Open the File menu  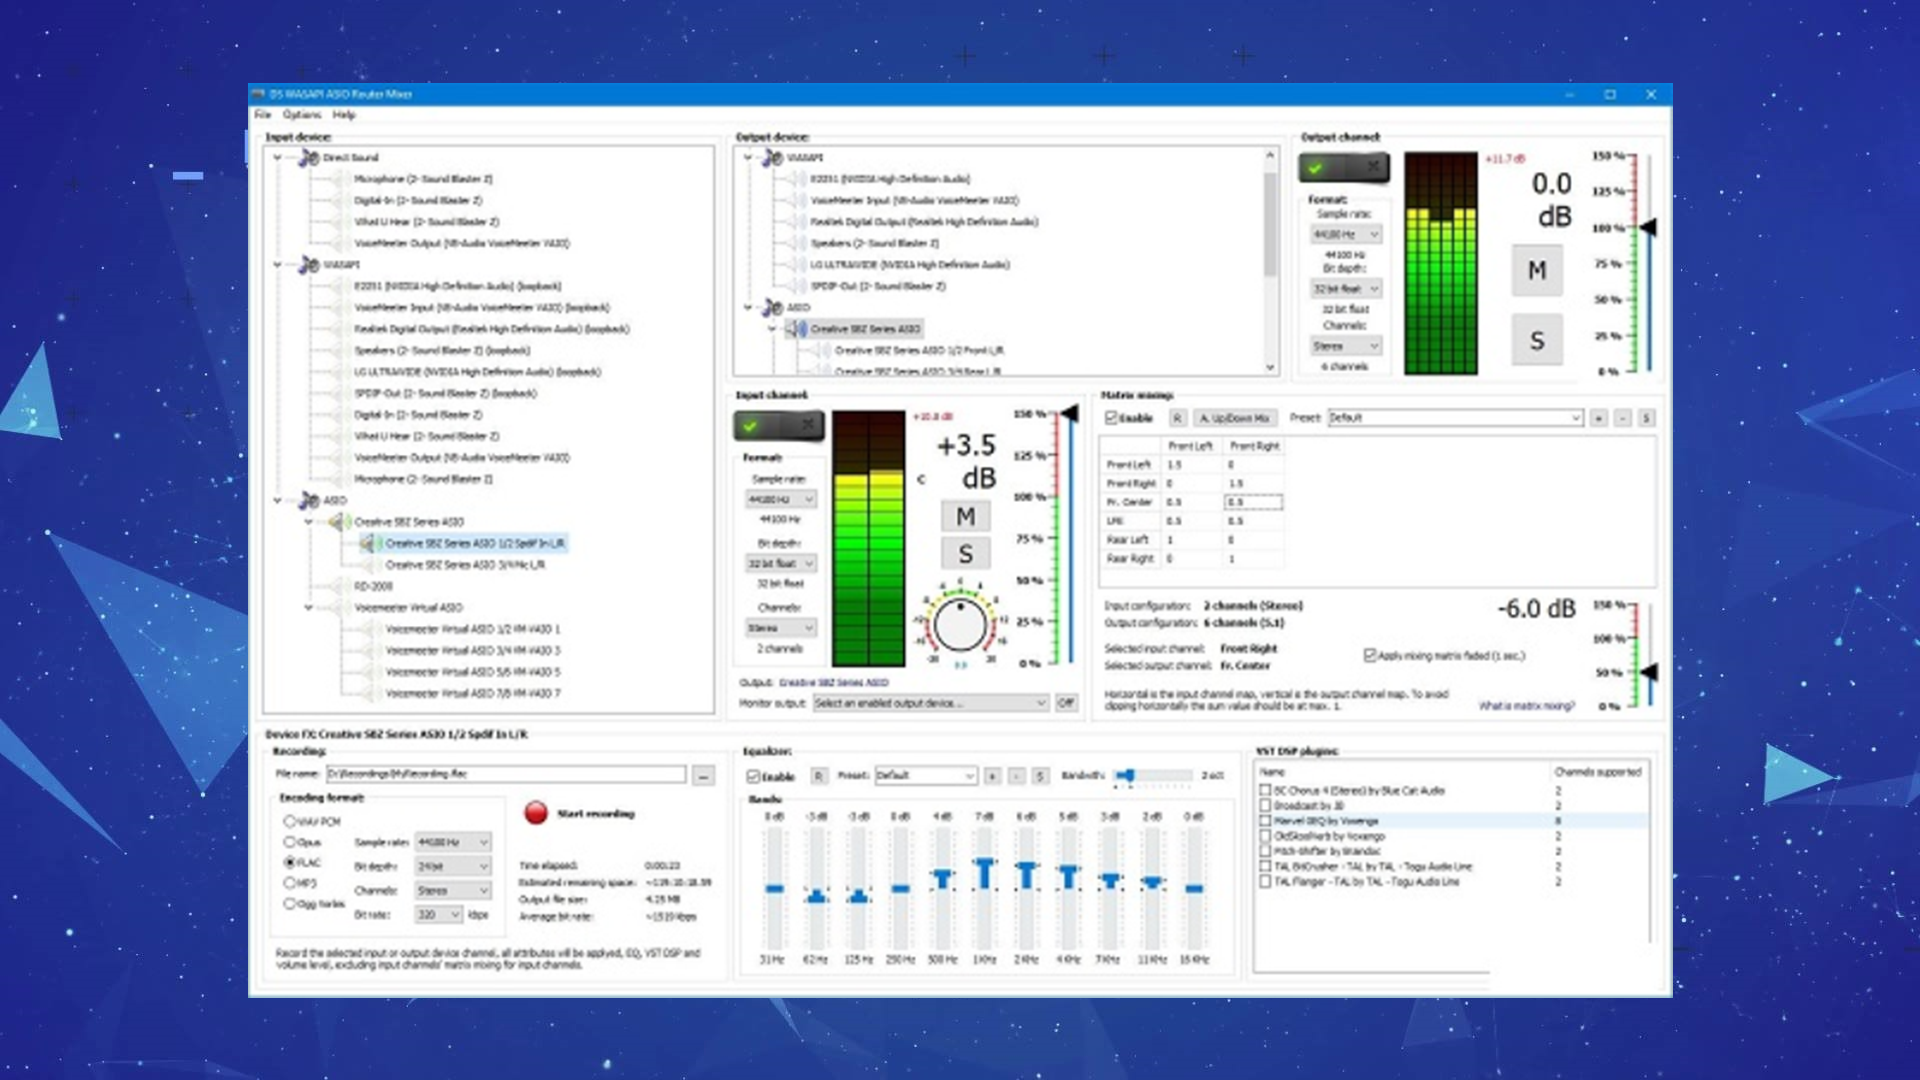click(263, 115)
